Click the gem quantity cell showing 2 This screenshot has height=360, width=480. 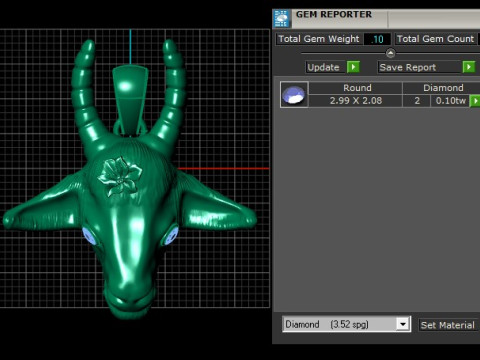point(417,101)
